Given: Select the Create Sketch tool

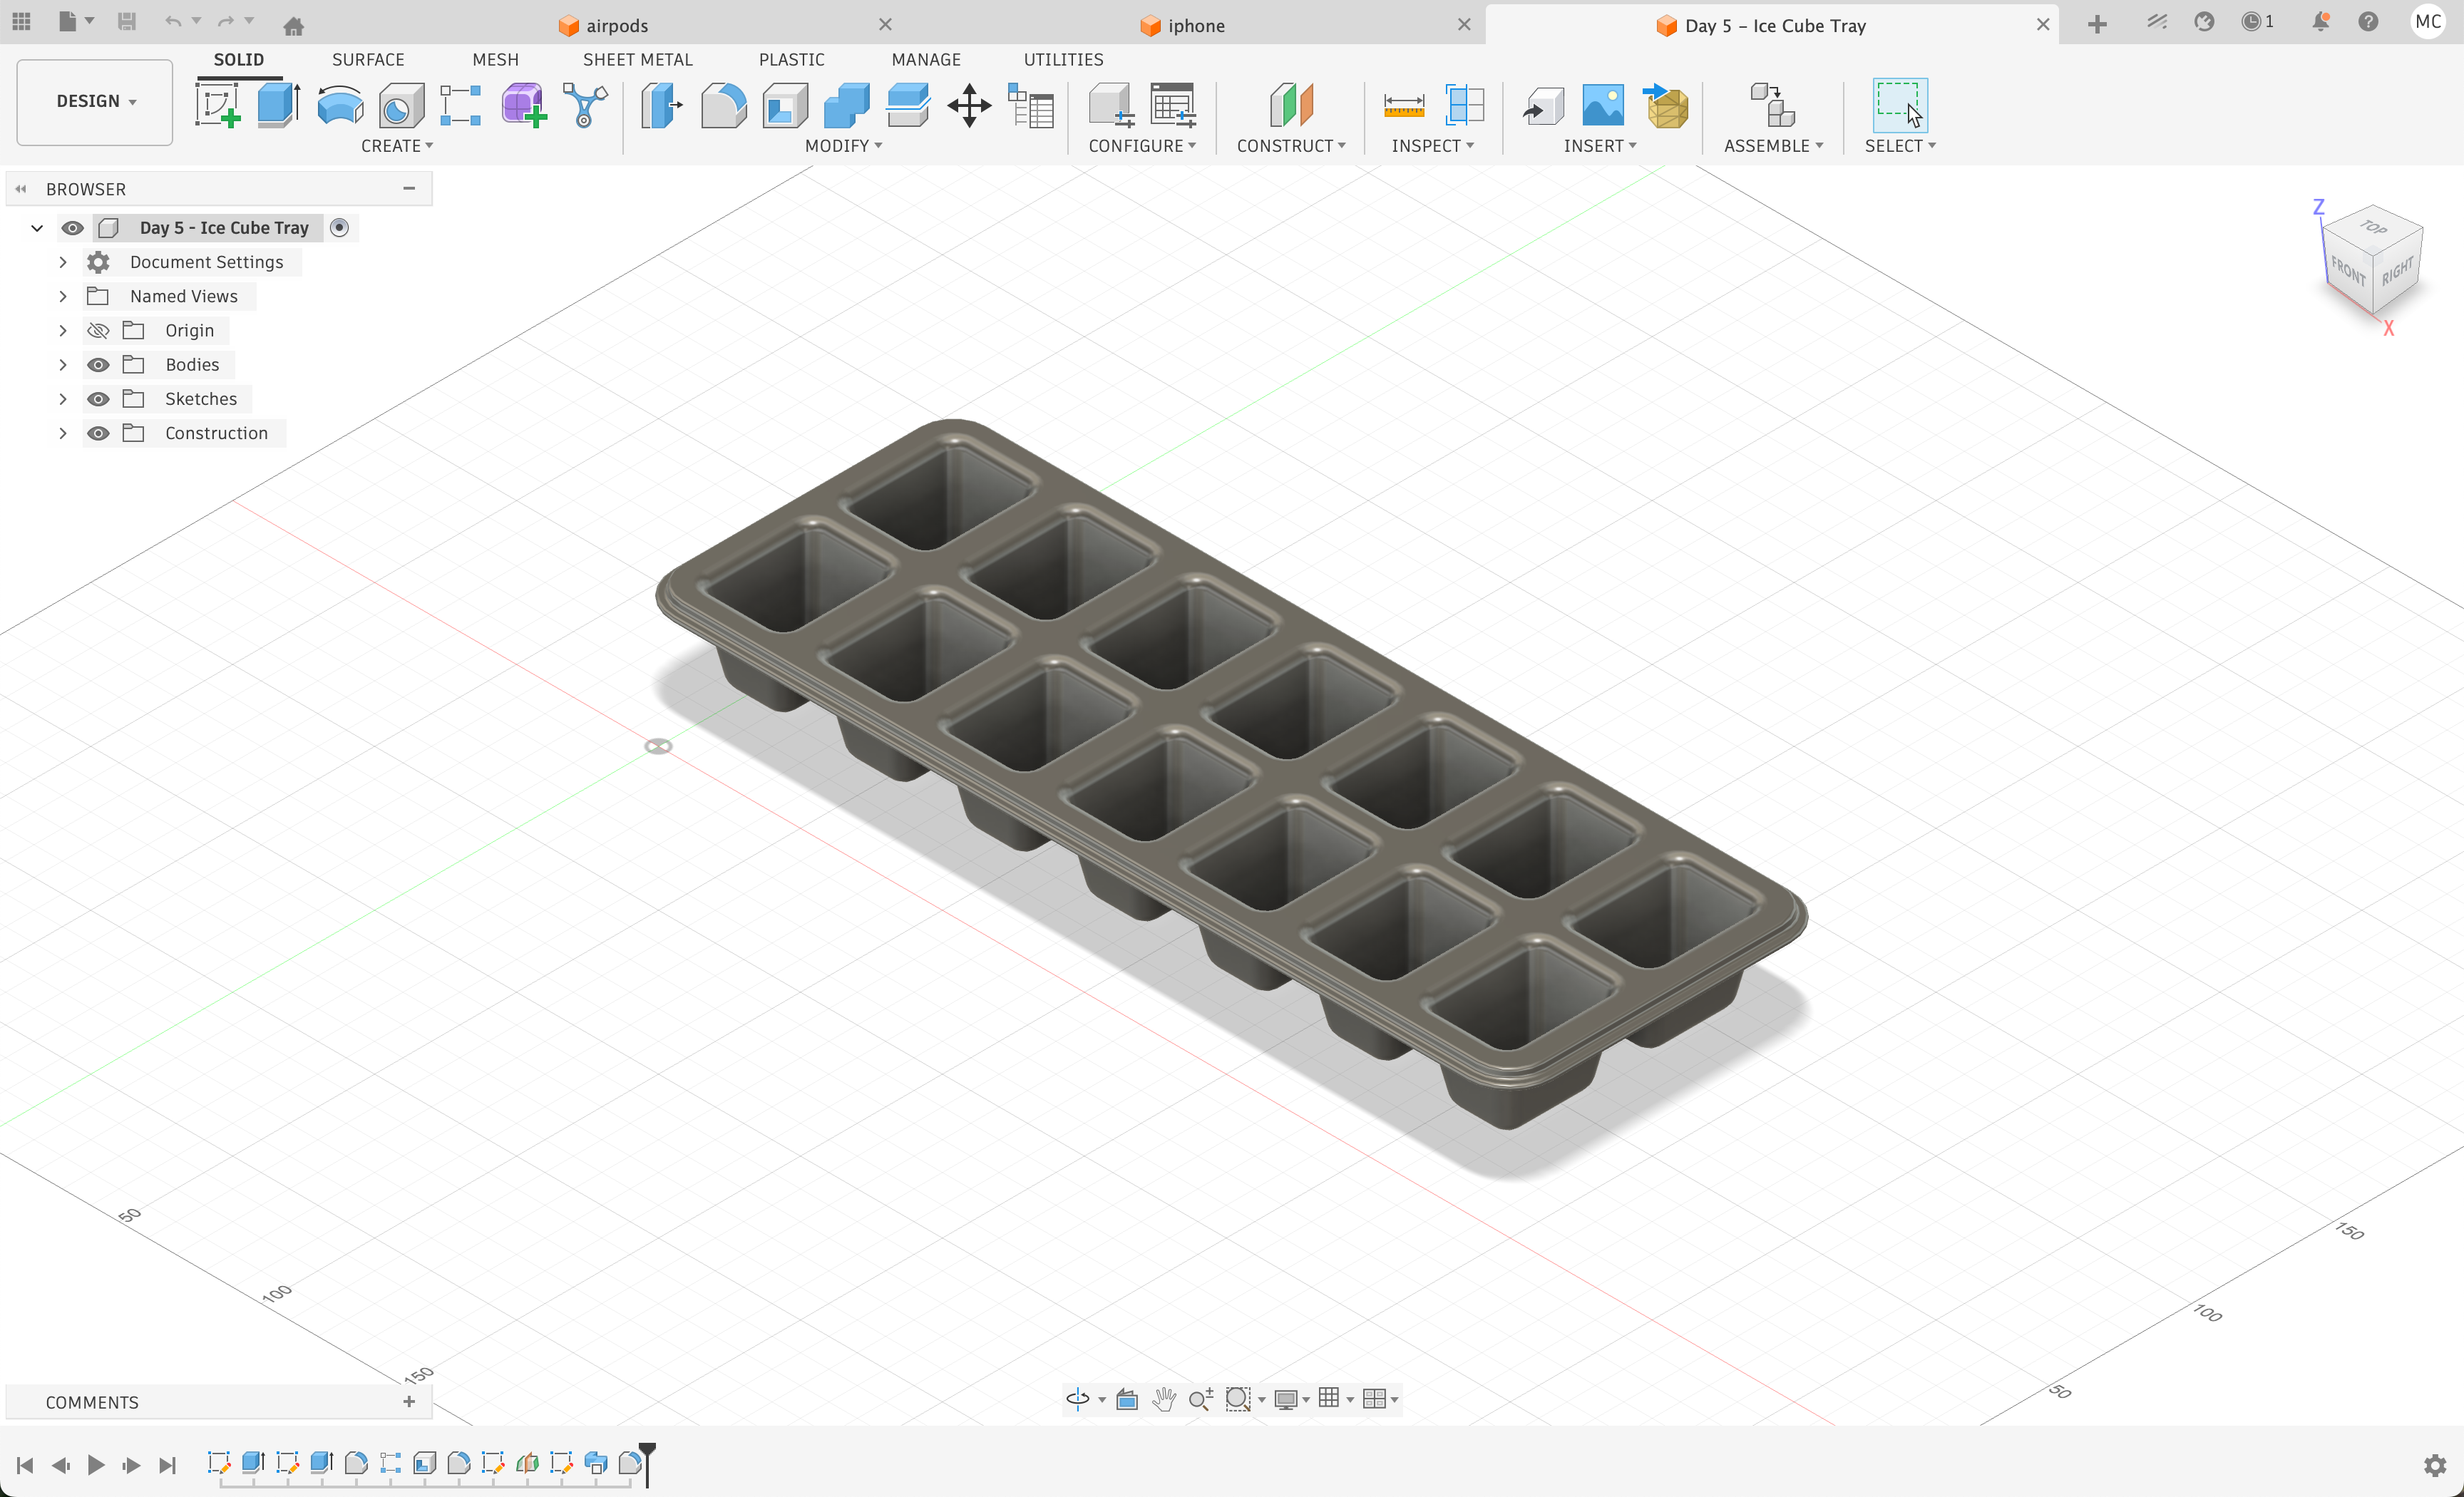Looking at the screenshot, I should pyautogui.click(x=217, y=105).
